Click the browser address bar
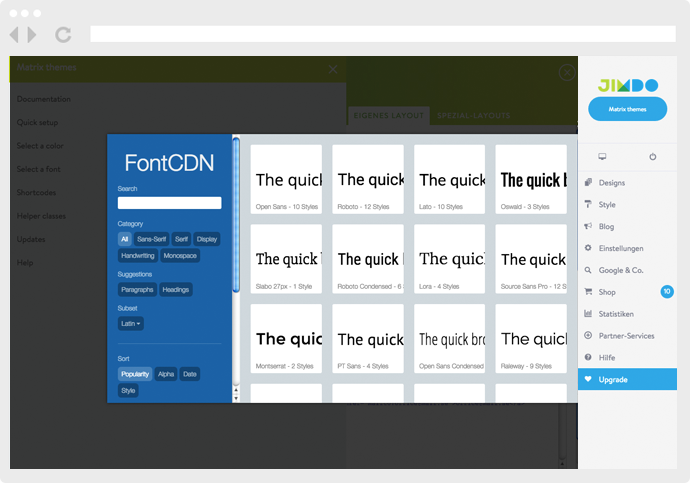The image size is (690, 483). tap(383, 34)
